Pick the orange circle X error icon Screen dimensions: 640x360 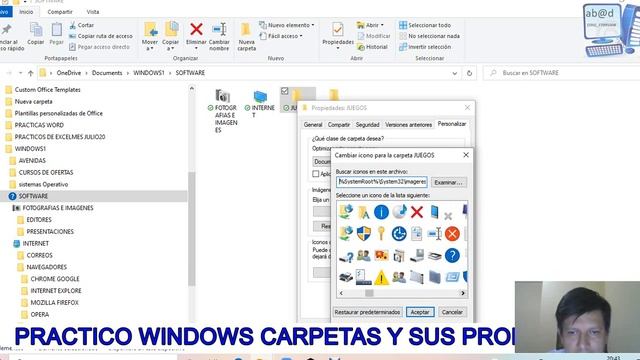click(x=452, y=234)
